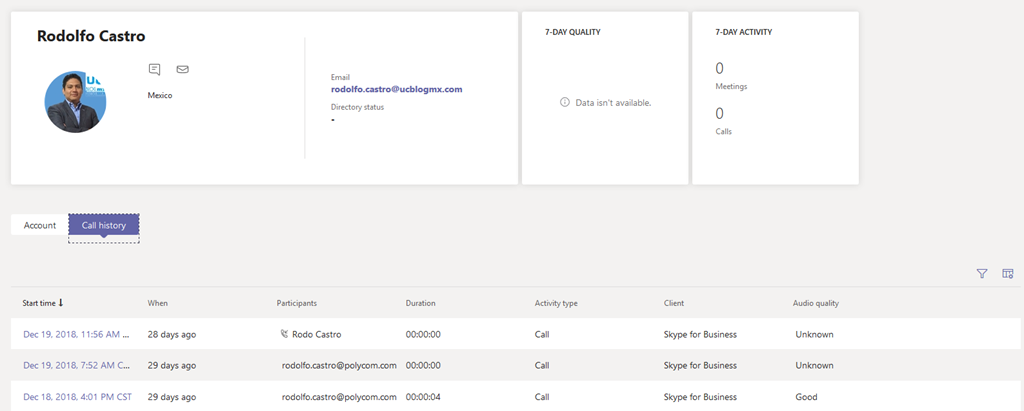Open the Dec 19, 2018, 7:52 AM call

[75, 365]
